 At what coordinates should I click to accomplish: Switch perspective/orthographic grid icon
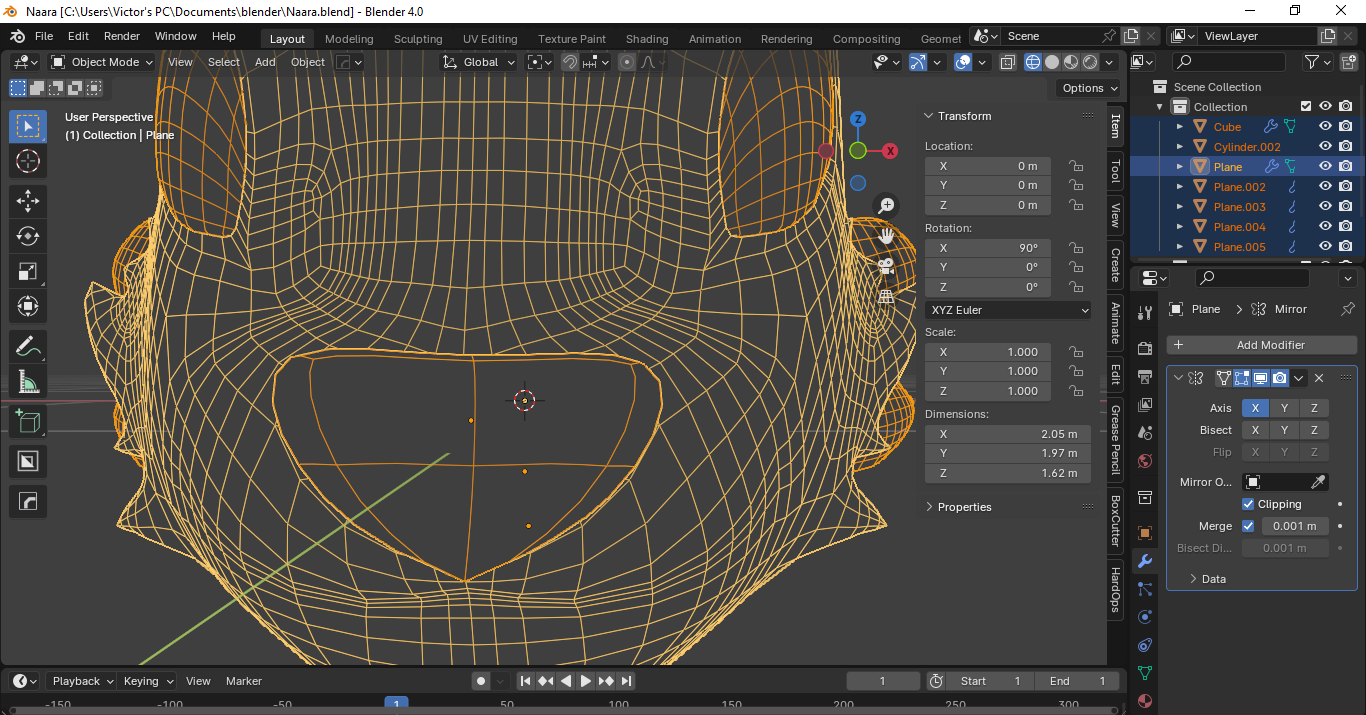pos(886,296)
